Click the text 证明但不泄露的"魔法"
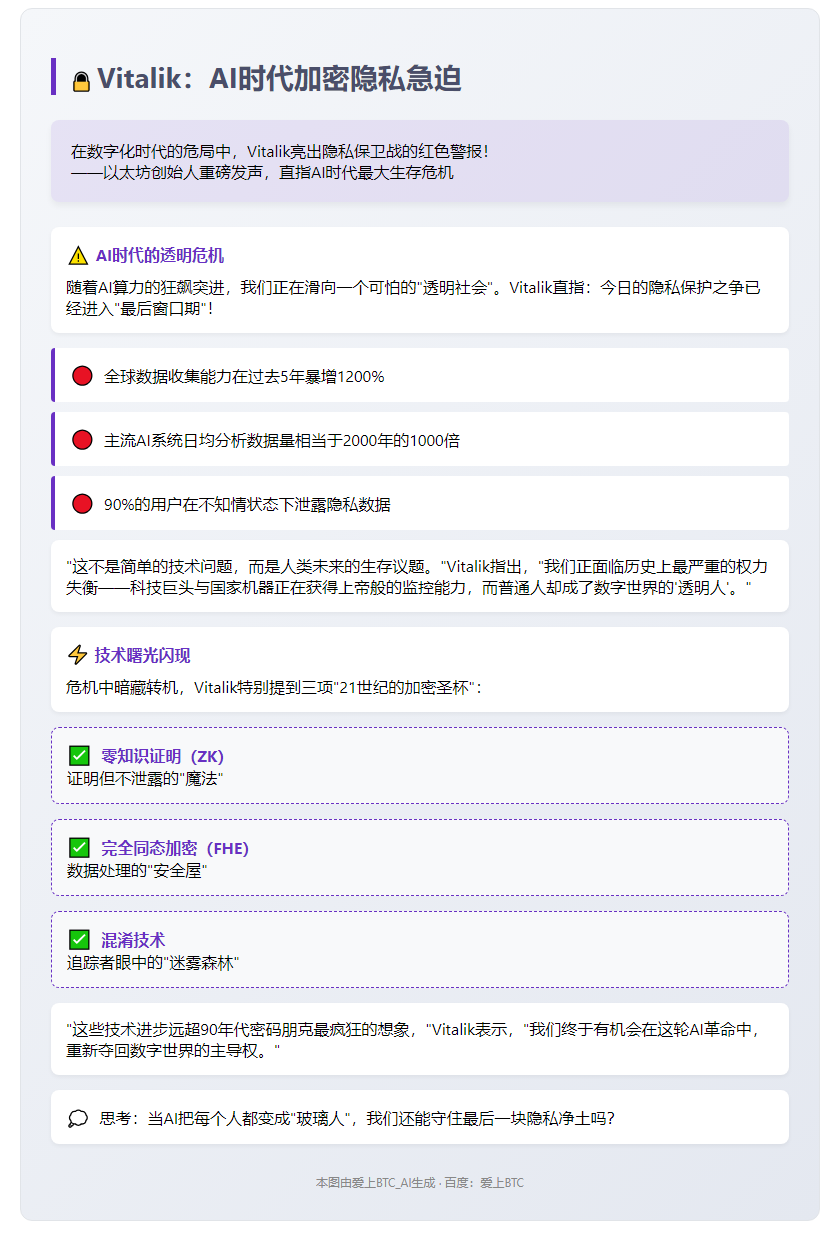This screenshot has width=840, height=1252. [145, 778]
